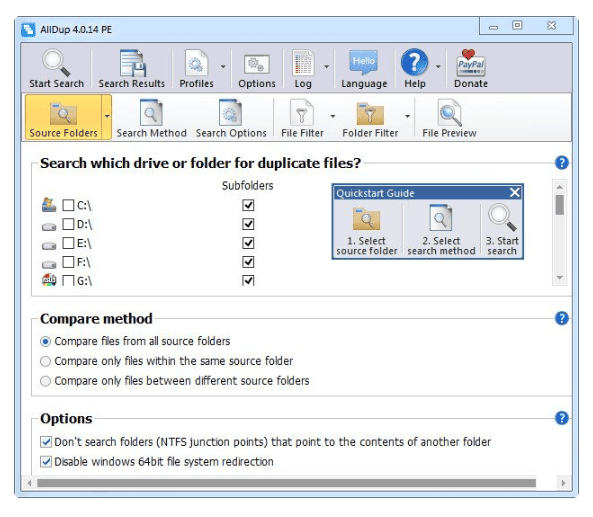The image size is (593, 517).
Task: Click the AllDup application title icon
Action: 28,29
